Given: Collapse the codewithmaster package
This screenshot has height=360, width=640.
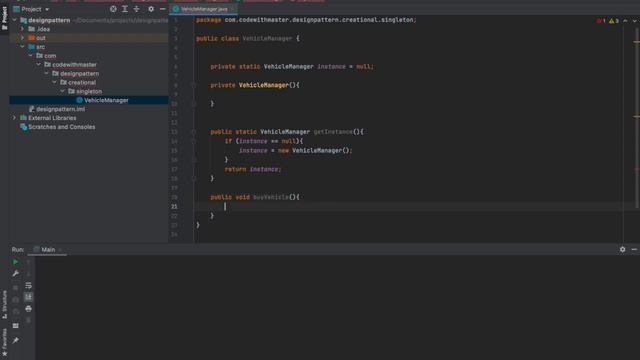Looking at the screenshot, I should [39, 64].
